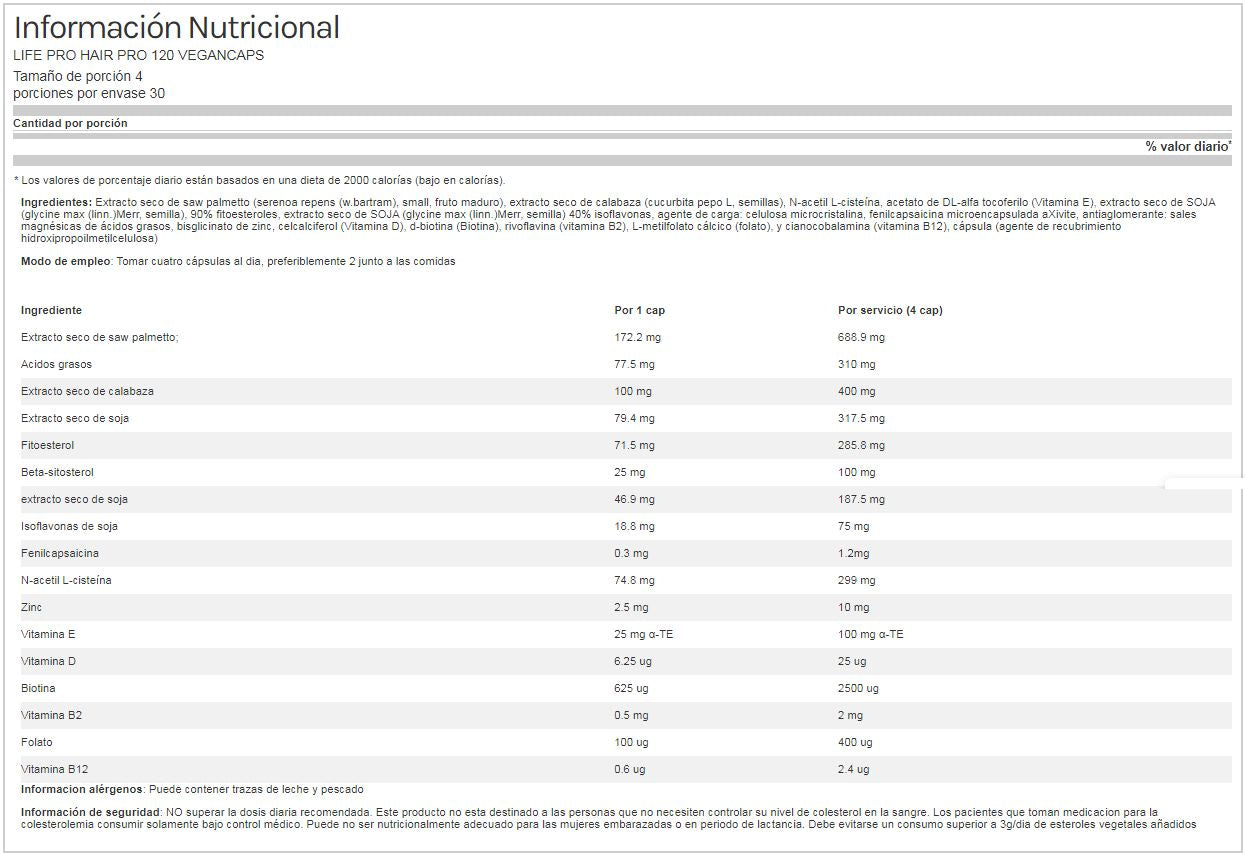Click the 'Vitamina D' row label
Screen dimensions: 1245x855
click(x=48, y=661)
